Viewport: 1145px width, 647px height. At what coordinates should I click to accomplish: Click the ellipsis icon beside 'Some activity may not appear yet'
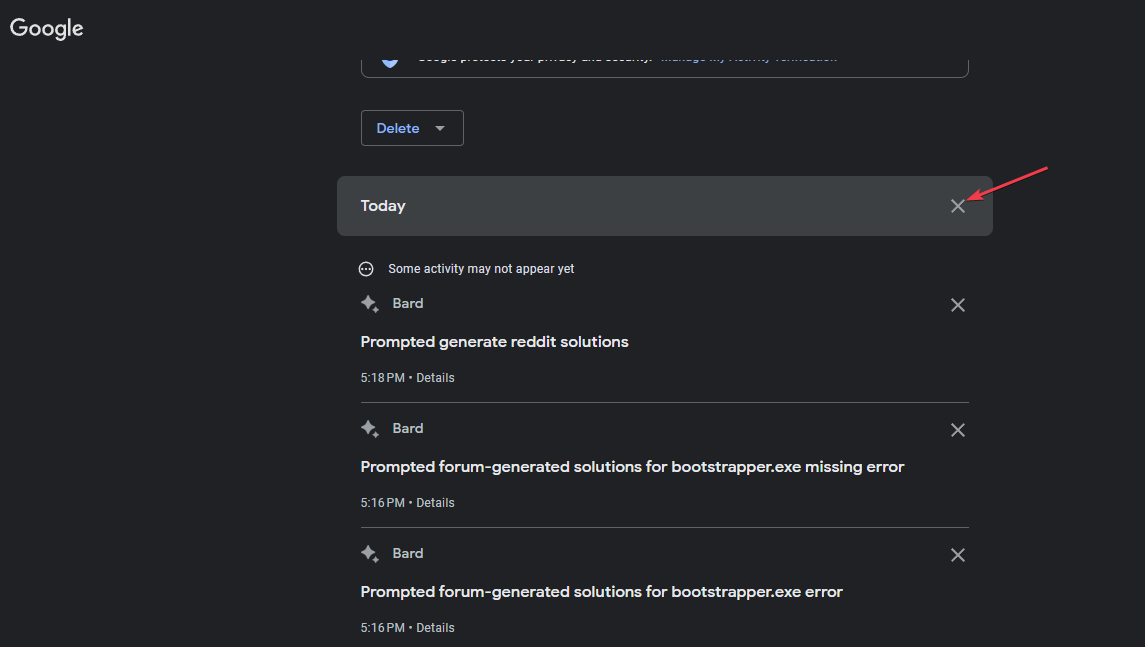point(366,269)
